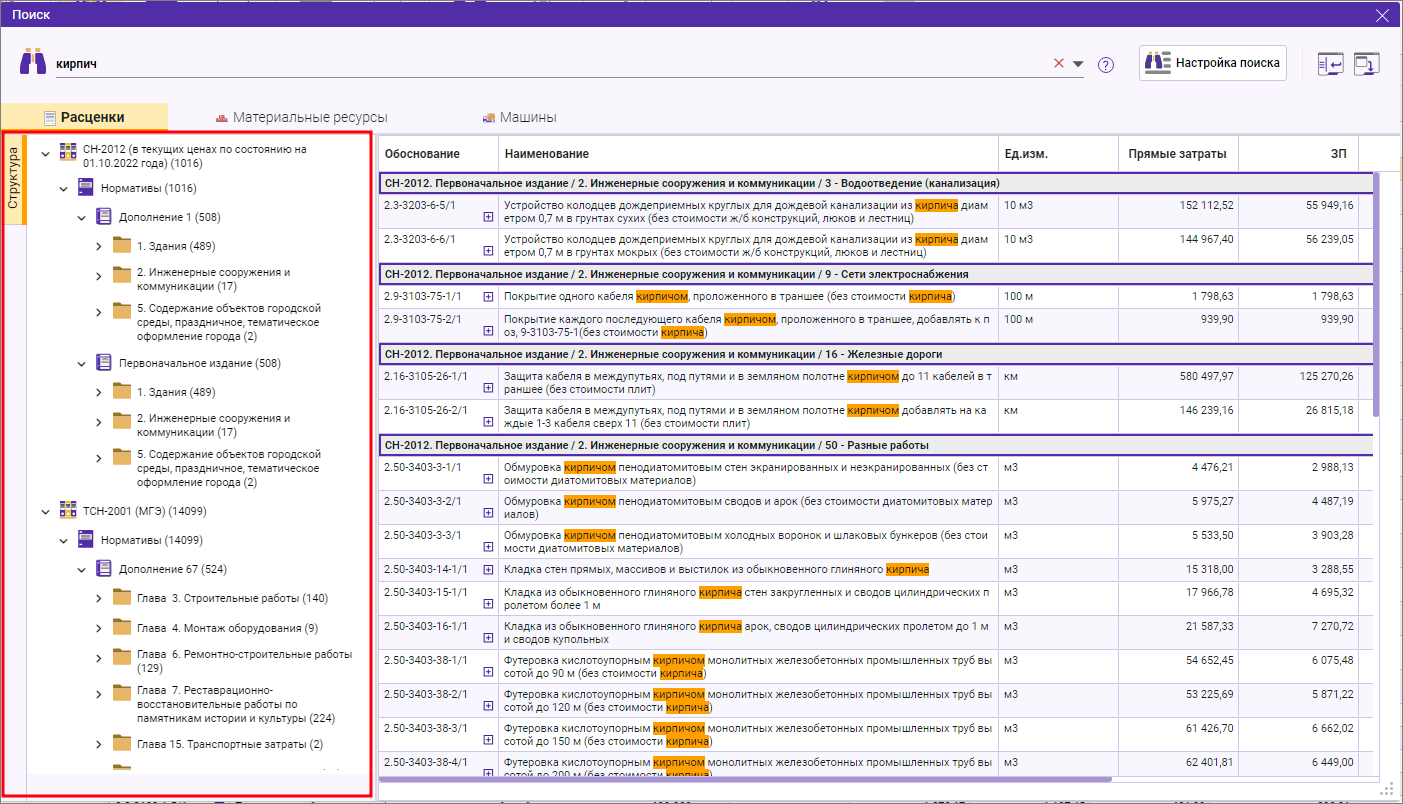Open the Настройка поиска button
1403x804 pixels.
1212,62
